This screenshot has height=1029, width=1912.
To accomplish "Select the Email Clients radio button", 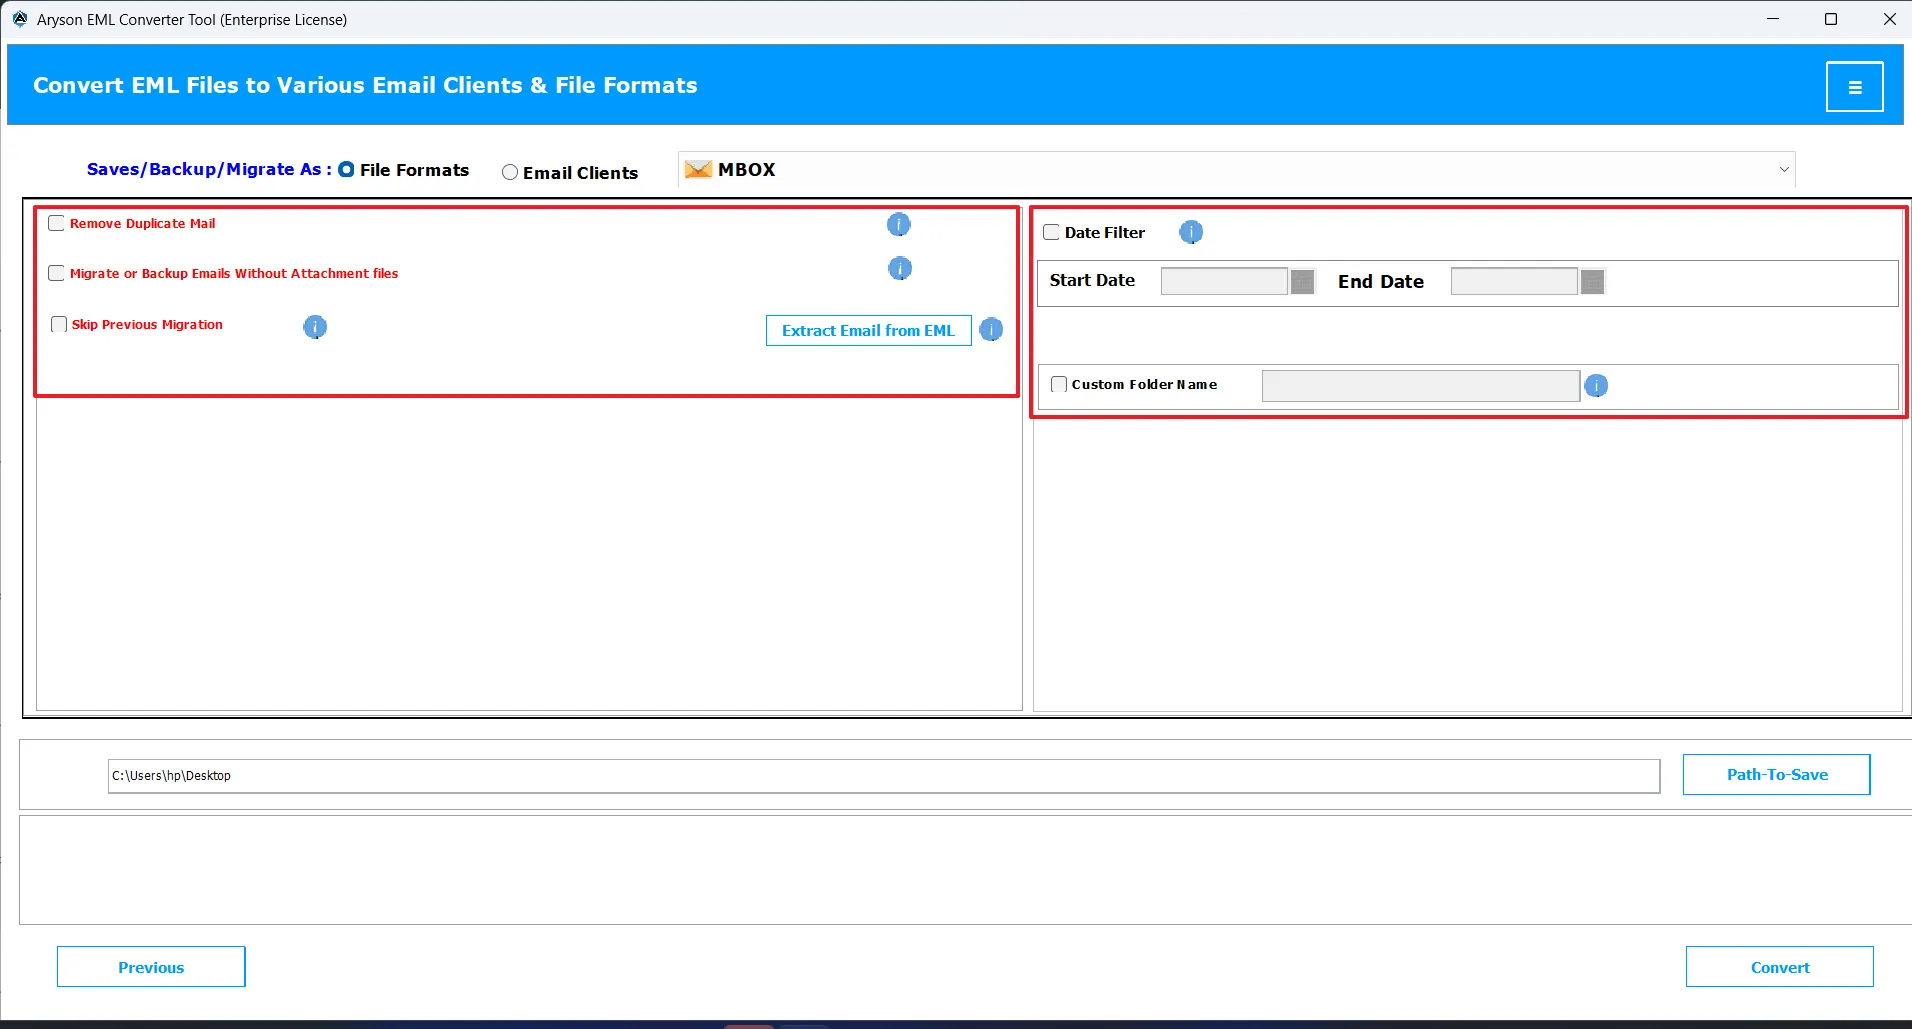I will (x=510, y=172).
